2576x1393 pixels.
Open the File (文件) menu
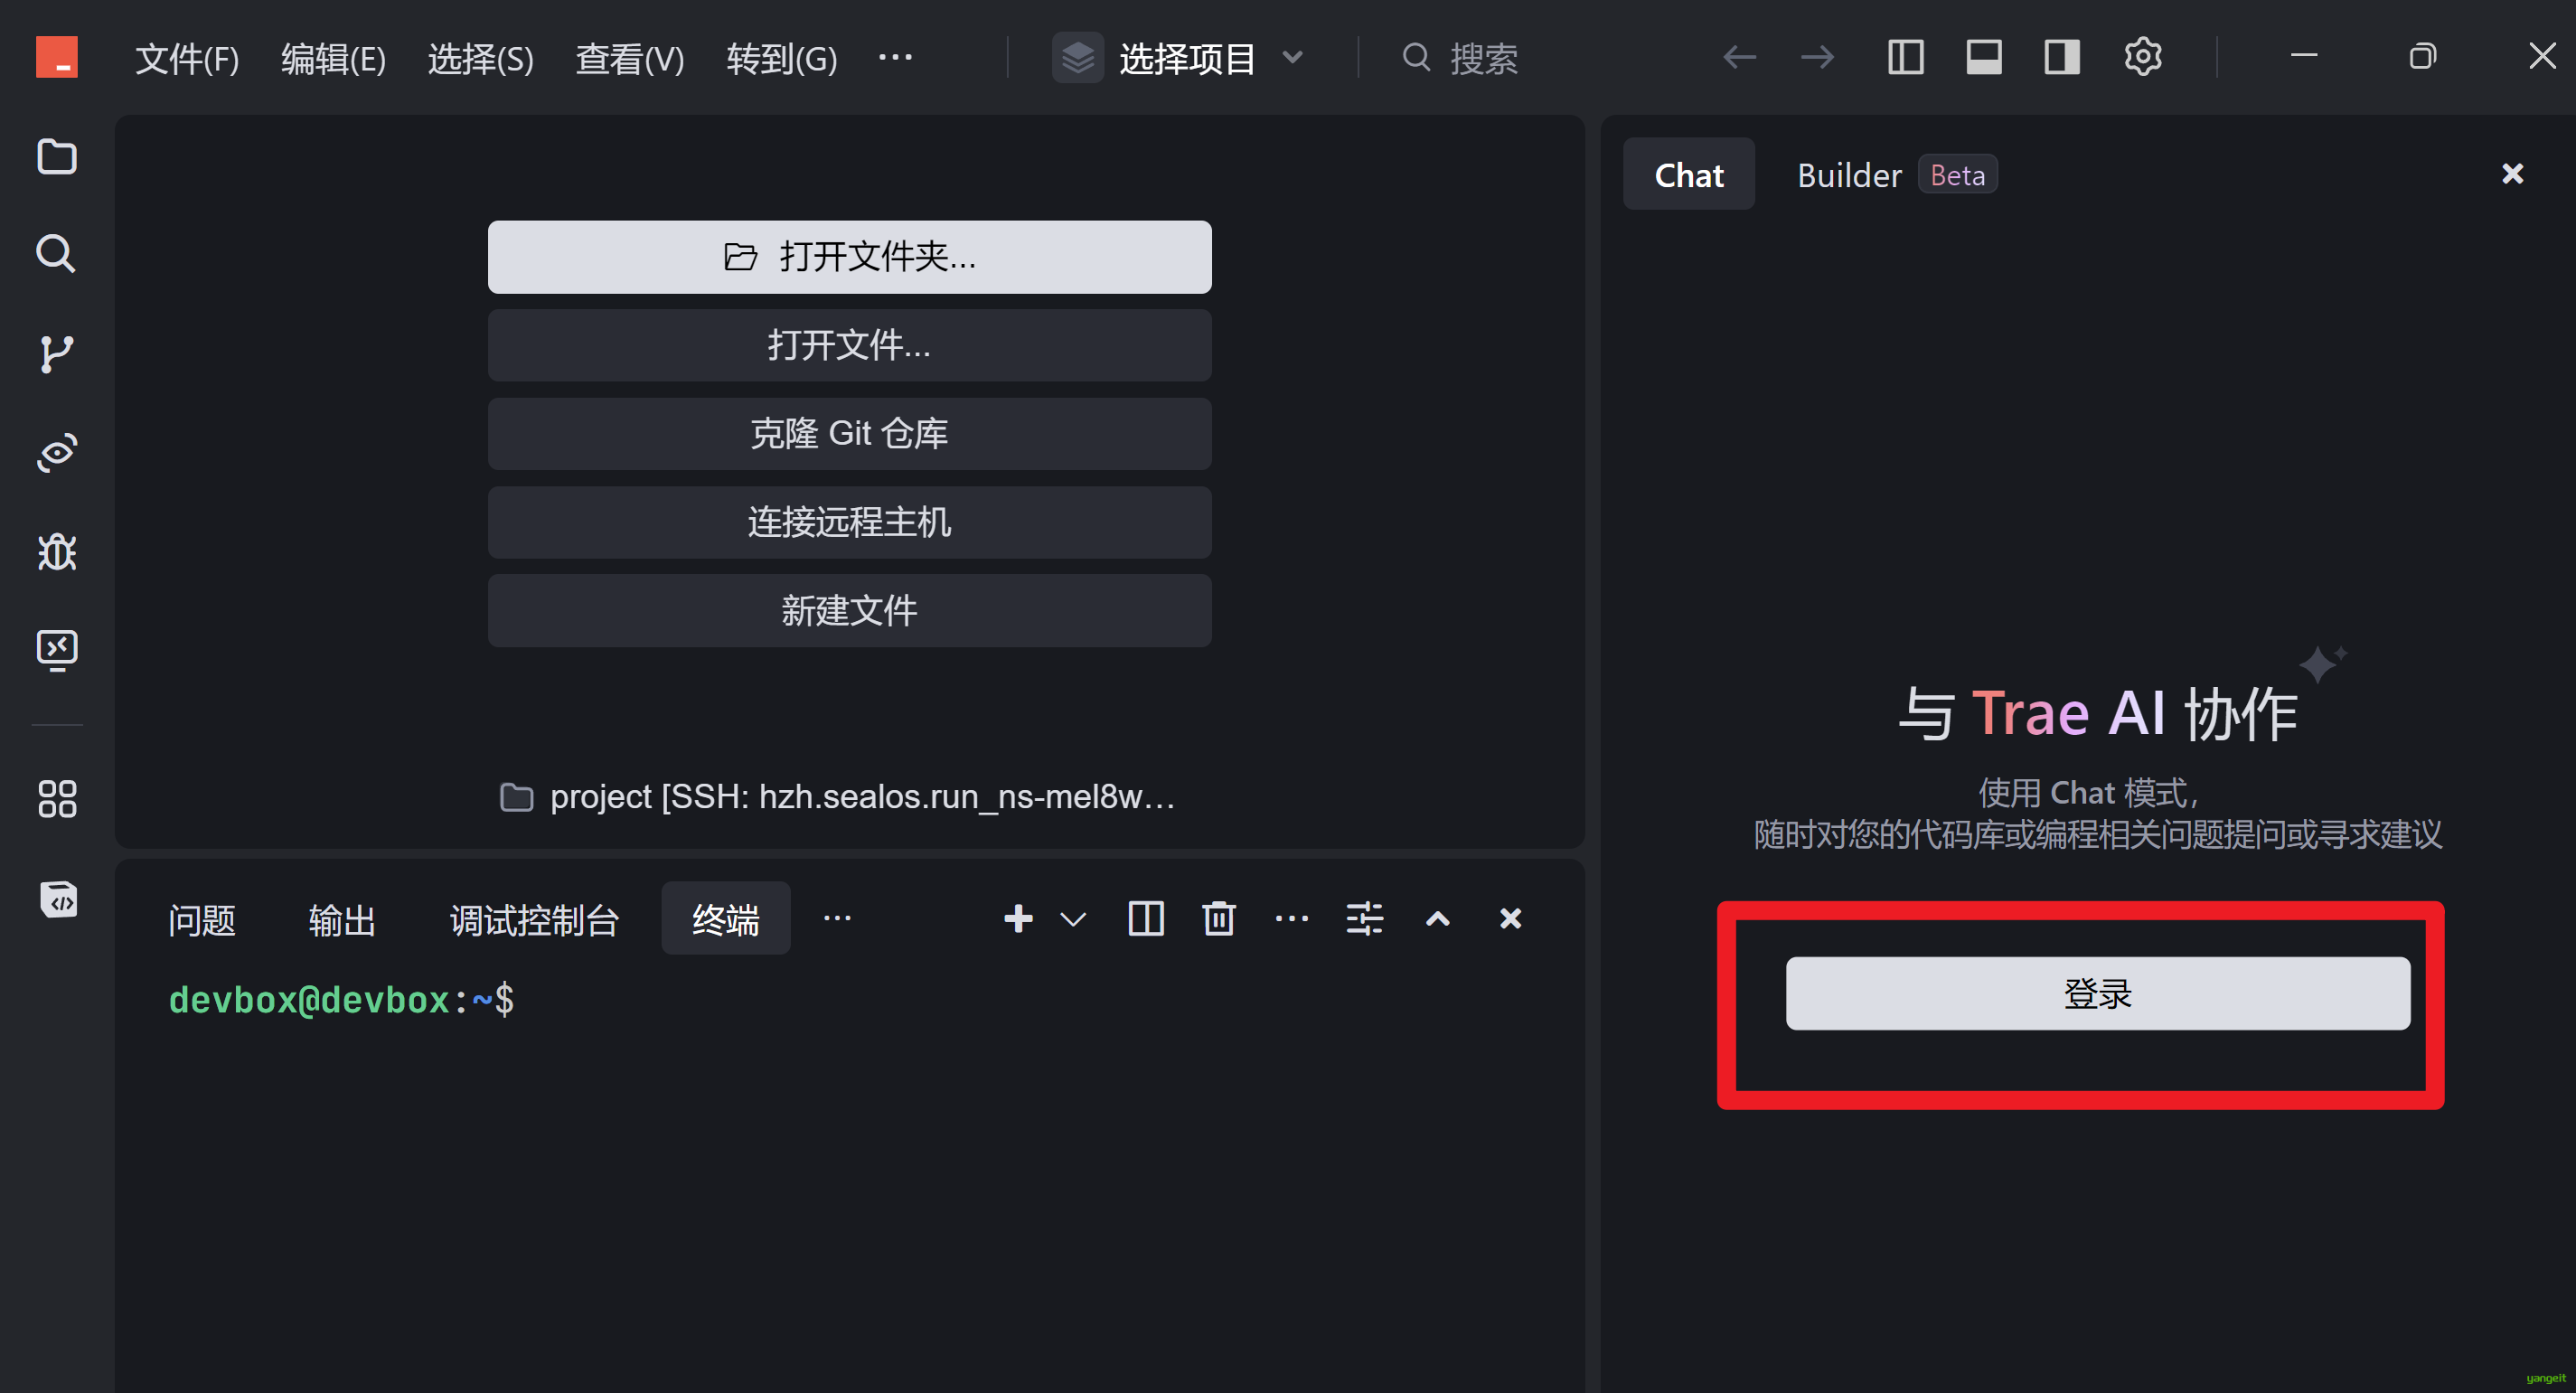tap(187, 59)
